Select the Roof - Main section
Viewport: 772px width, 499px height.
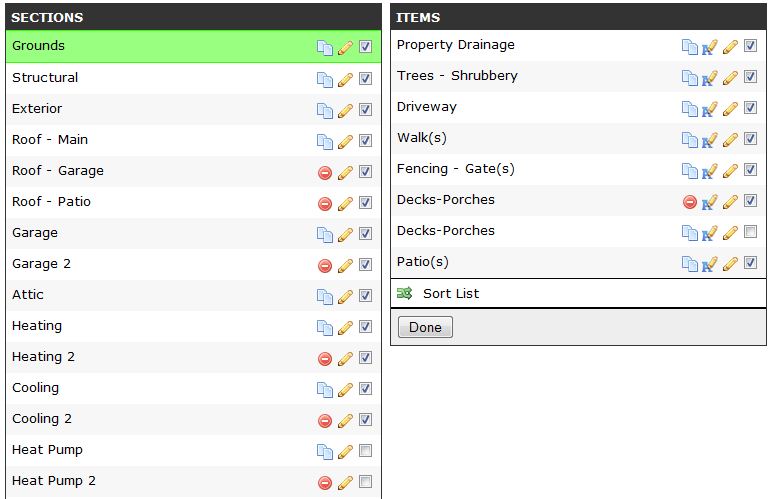click(193, 140)
